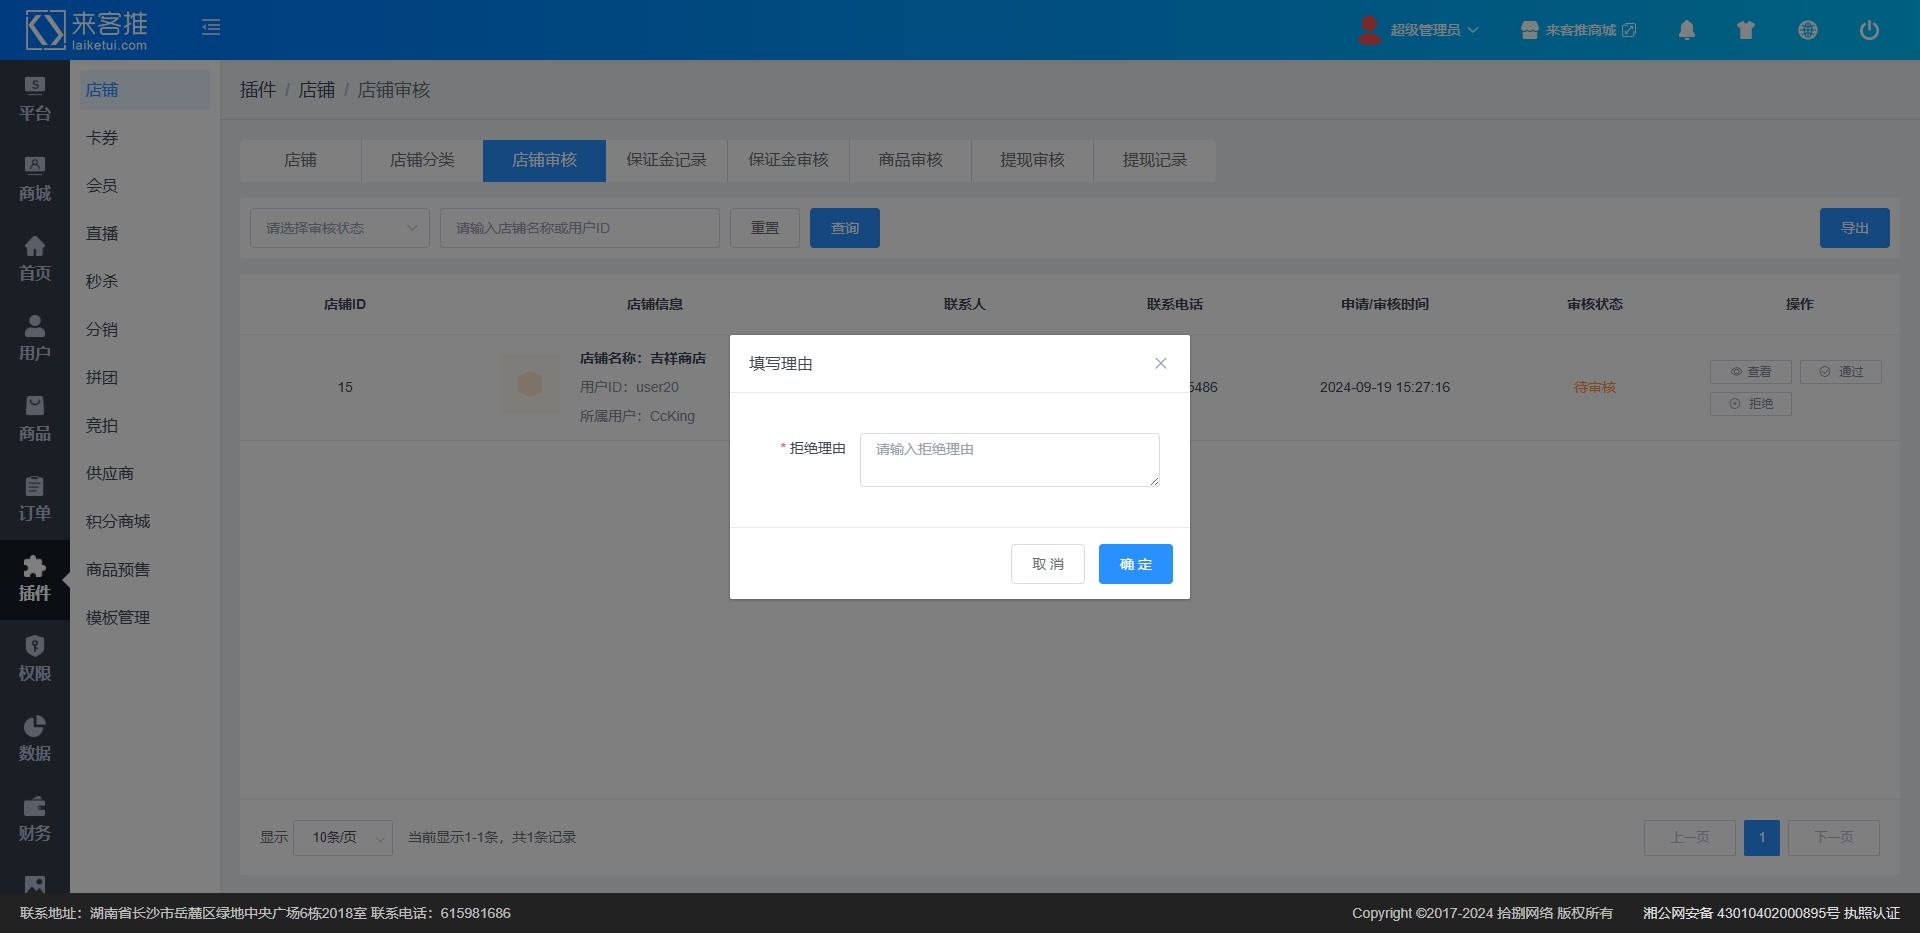
Task: Open the 10条/页 page size dropdown
Action: pos(342,837)
